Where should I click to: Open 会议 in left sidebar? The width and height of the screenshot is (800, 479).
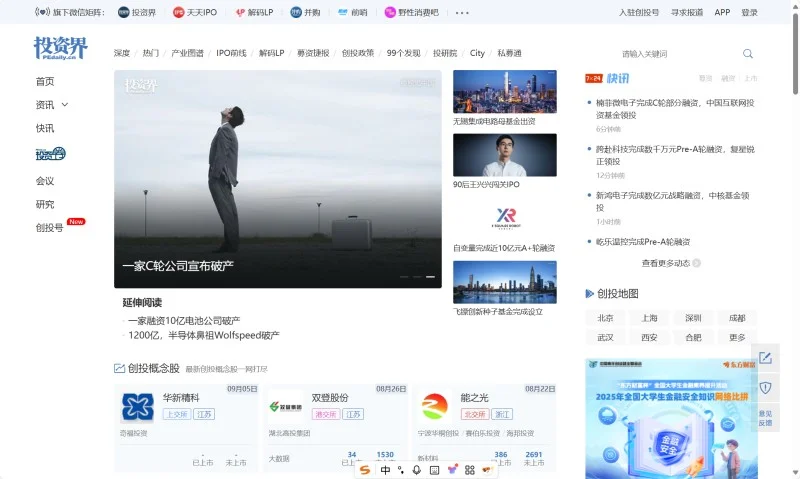click(45, 181)
